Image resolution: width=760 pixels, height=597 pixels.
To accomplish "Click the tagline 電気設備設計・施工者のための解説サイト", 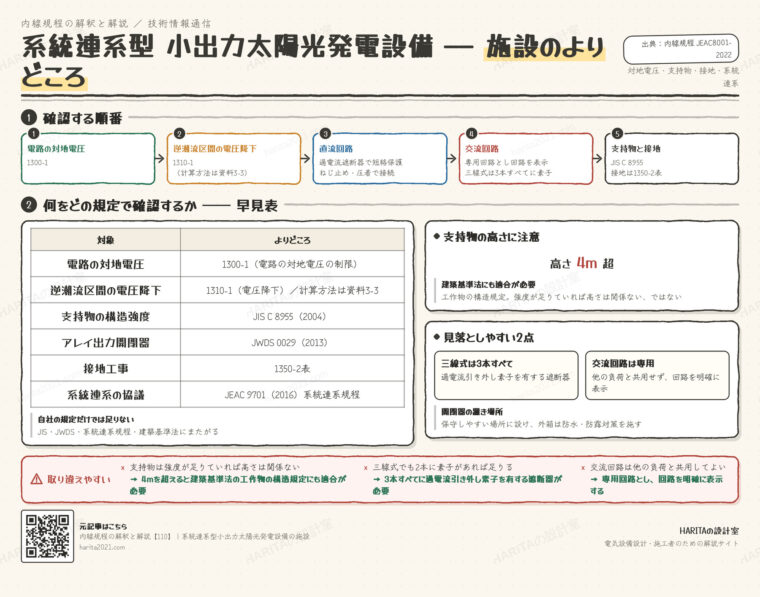I will pos(671,544).
